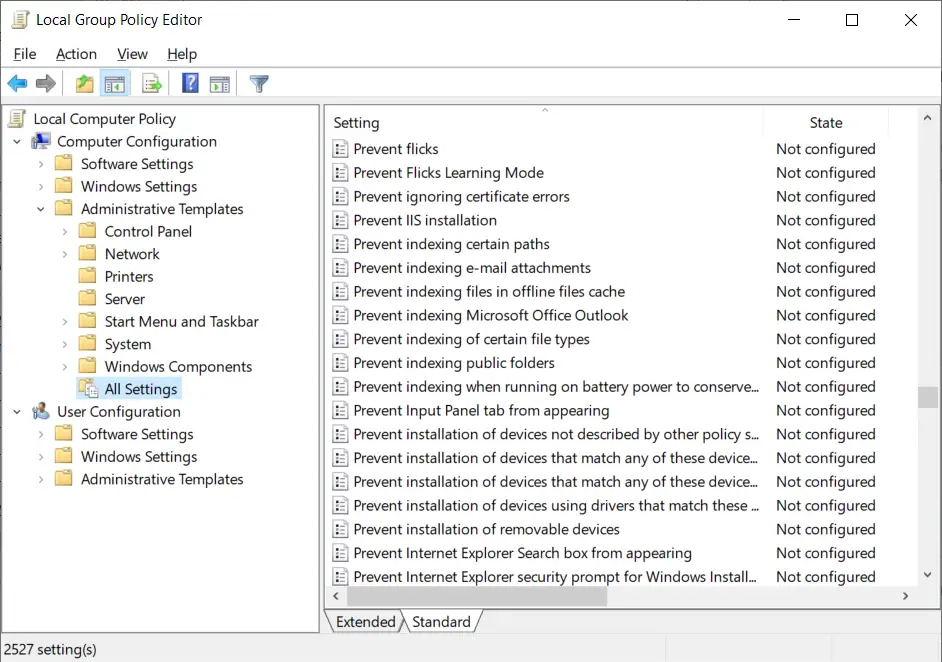Click policy icon beside Prevent indexing e-mail attachments
This screenshot has height=662, width=942.
pyautogui.click(x=340, y=267)
